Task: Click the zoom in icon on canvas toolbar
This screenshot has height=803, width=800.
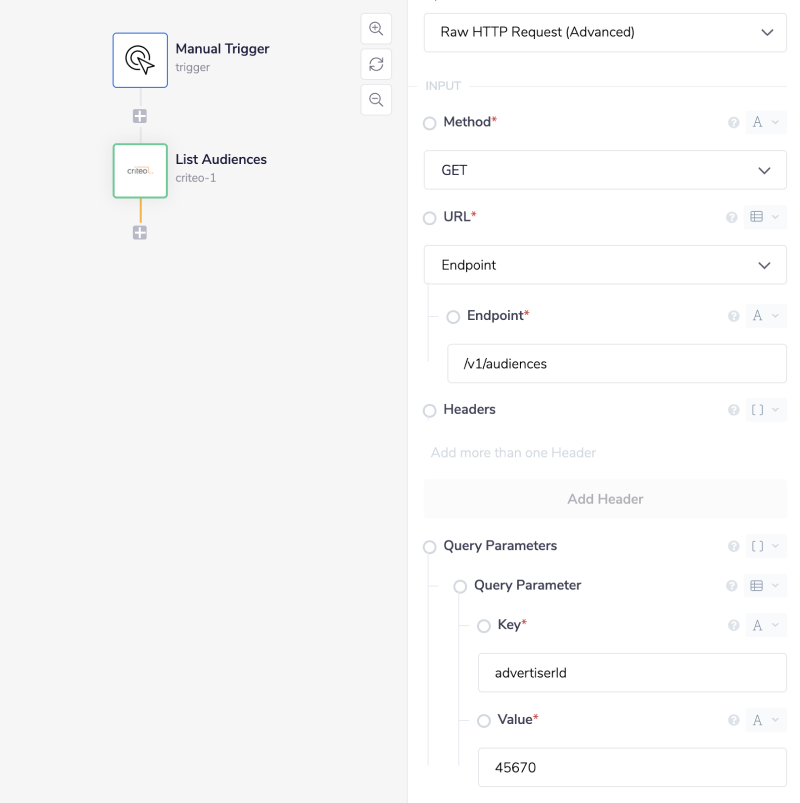Action: 376,28
